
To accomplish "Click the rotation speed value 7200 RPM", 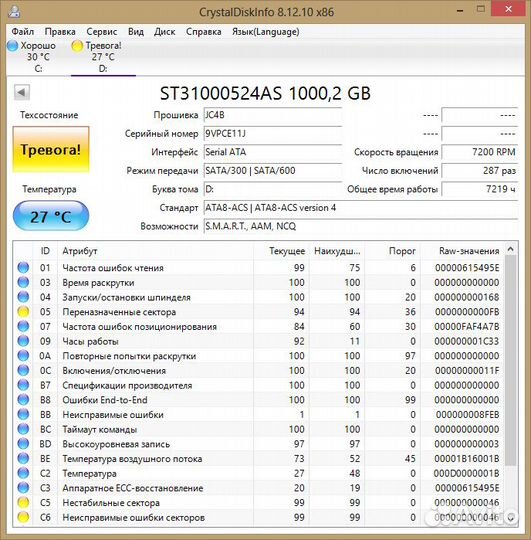I will tap(480, 152).
